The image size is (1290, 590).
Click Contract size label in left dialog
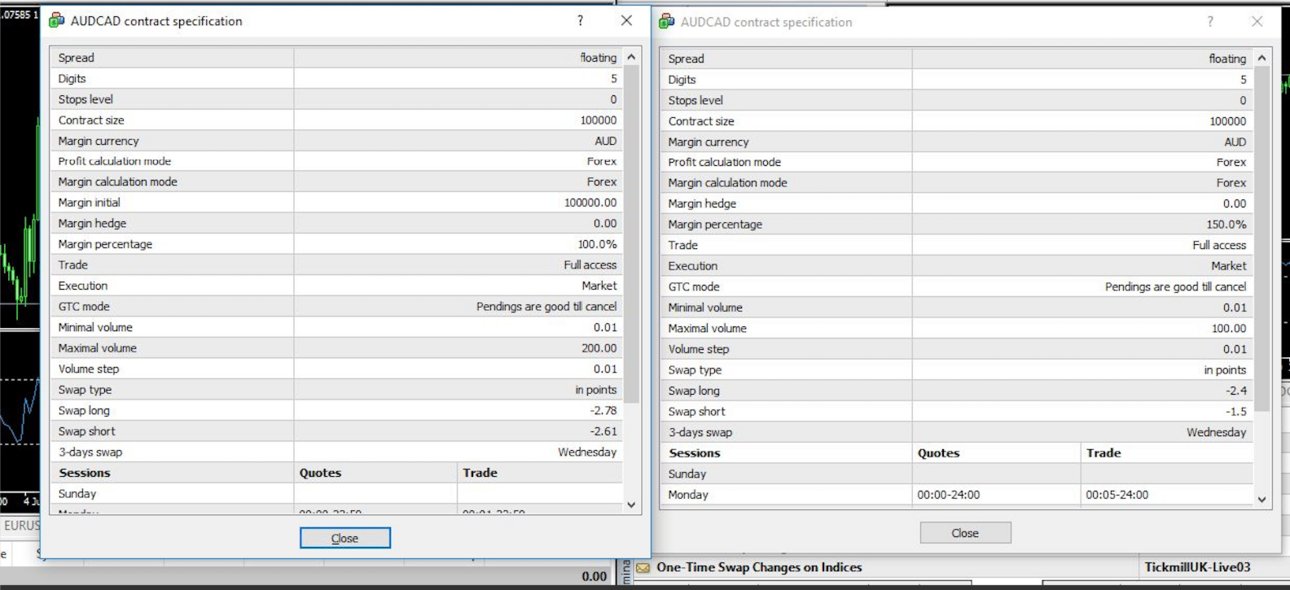[x=91, y=120]
